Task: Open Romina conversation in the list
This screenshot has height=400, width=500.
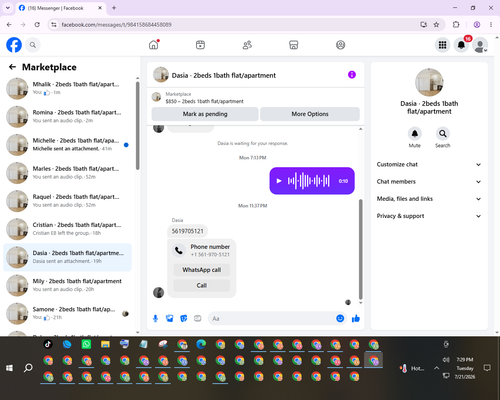Action: click(67, 116)
